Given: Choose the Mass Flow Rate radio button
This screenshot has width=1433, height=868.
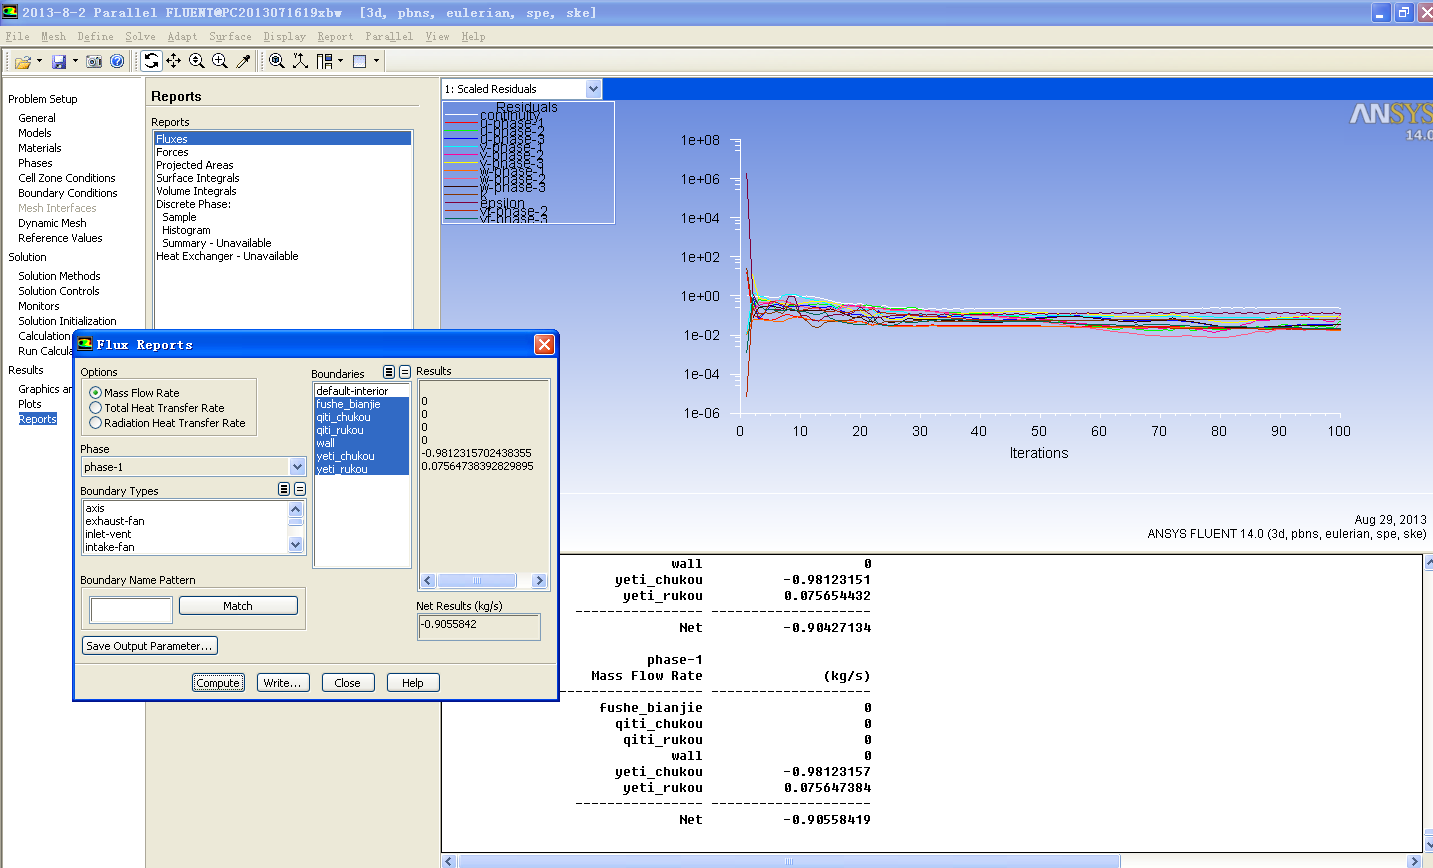Looking at the screenshot, I should click(96, 393).
